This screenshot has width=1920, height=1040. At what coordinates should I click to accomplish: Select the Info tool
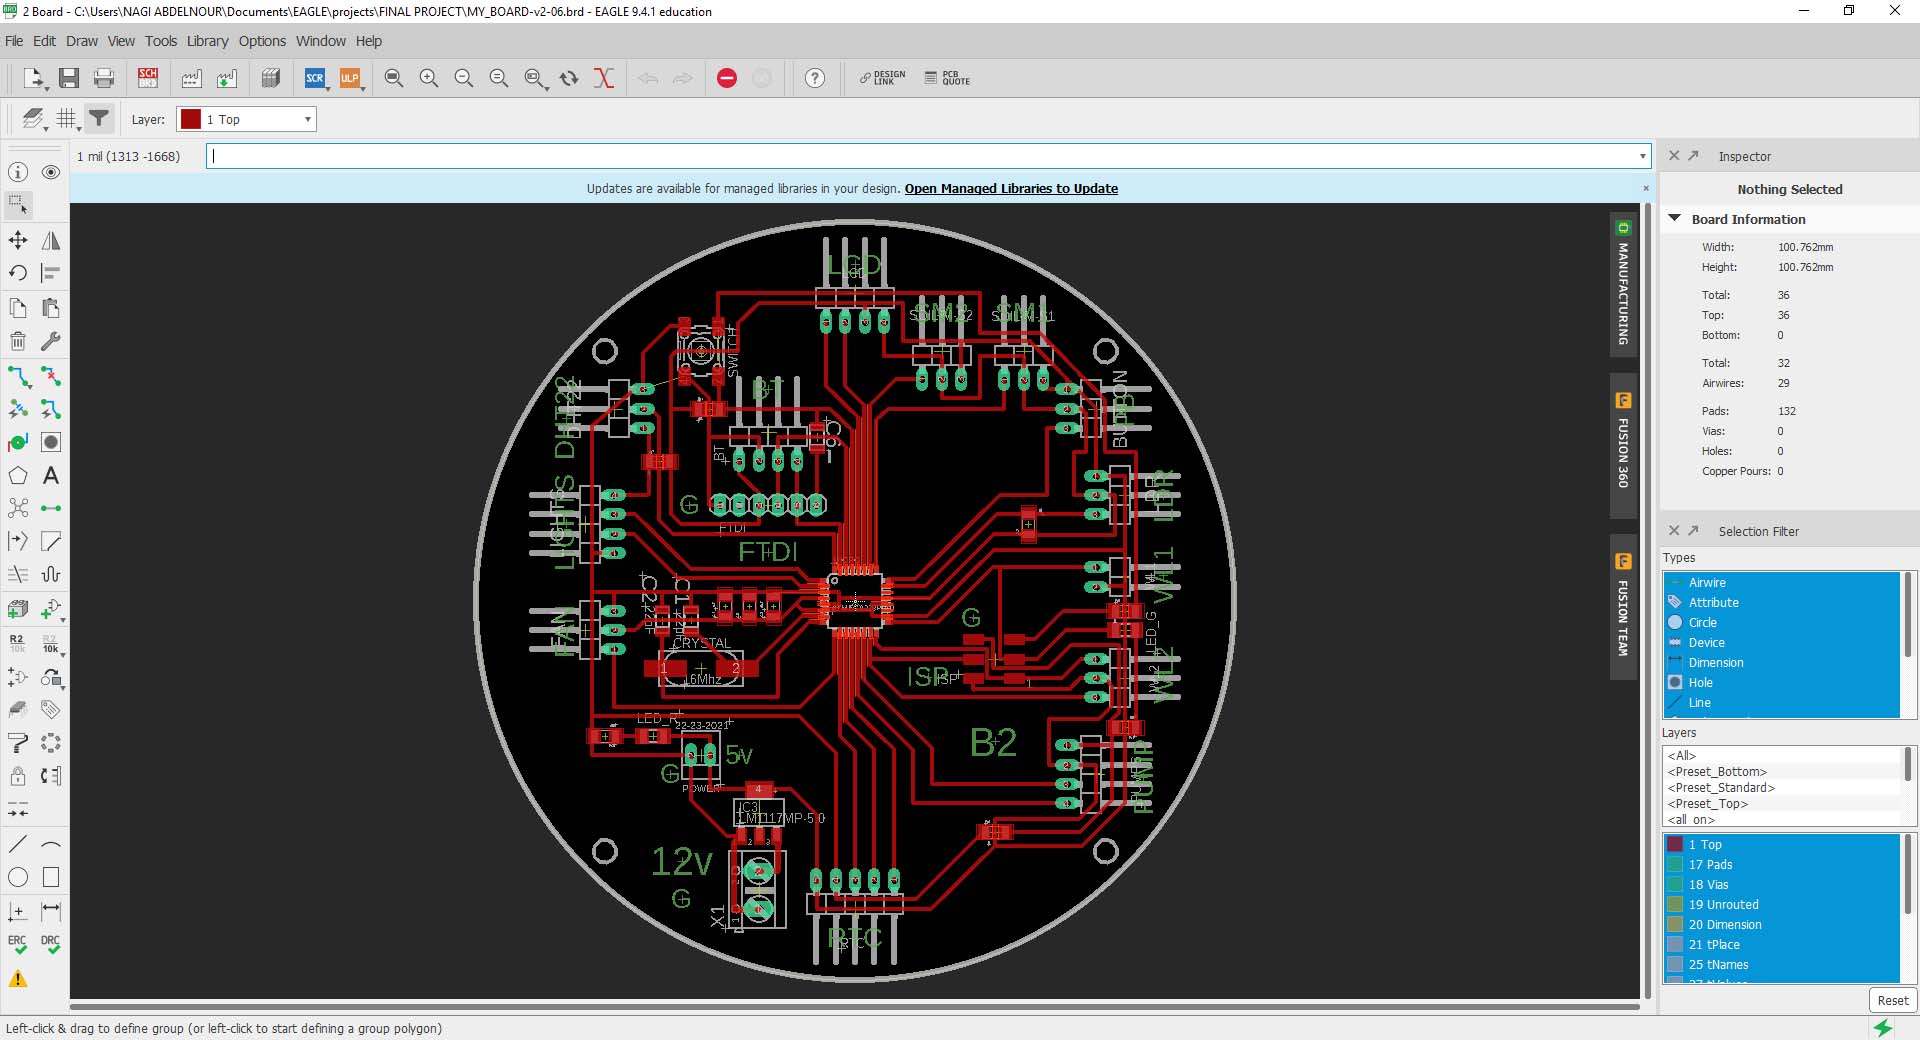click(x=18, y=172)
